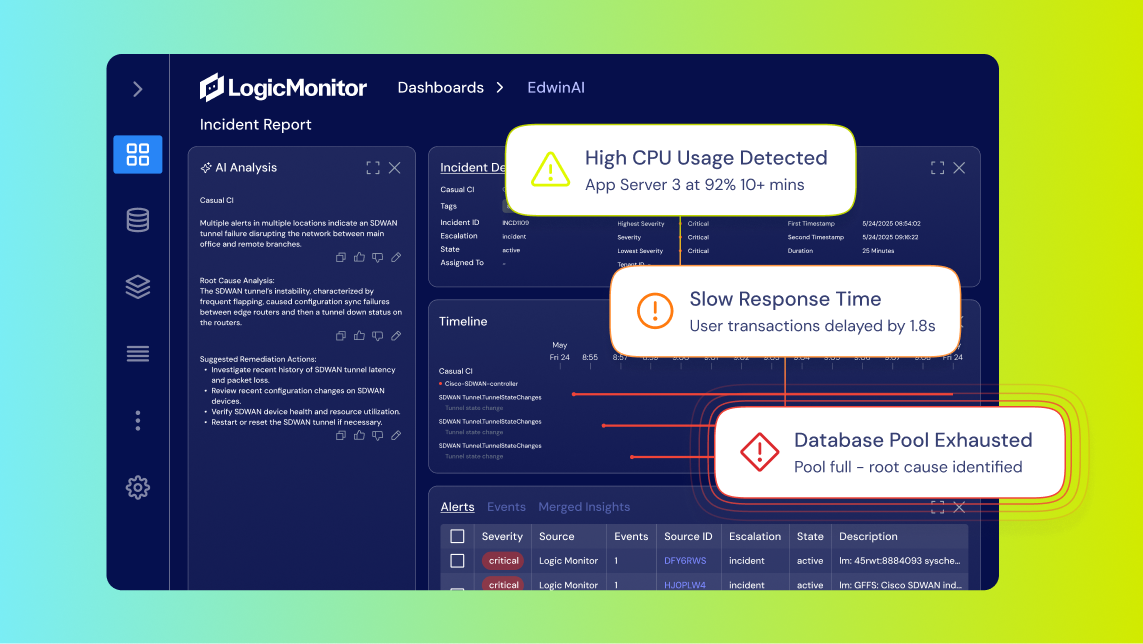The width and height of the screenshot is (1143, 644).
Task: Maximize the AI Analysis panel
Action: [x=373, y=168]
